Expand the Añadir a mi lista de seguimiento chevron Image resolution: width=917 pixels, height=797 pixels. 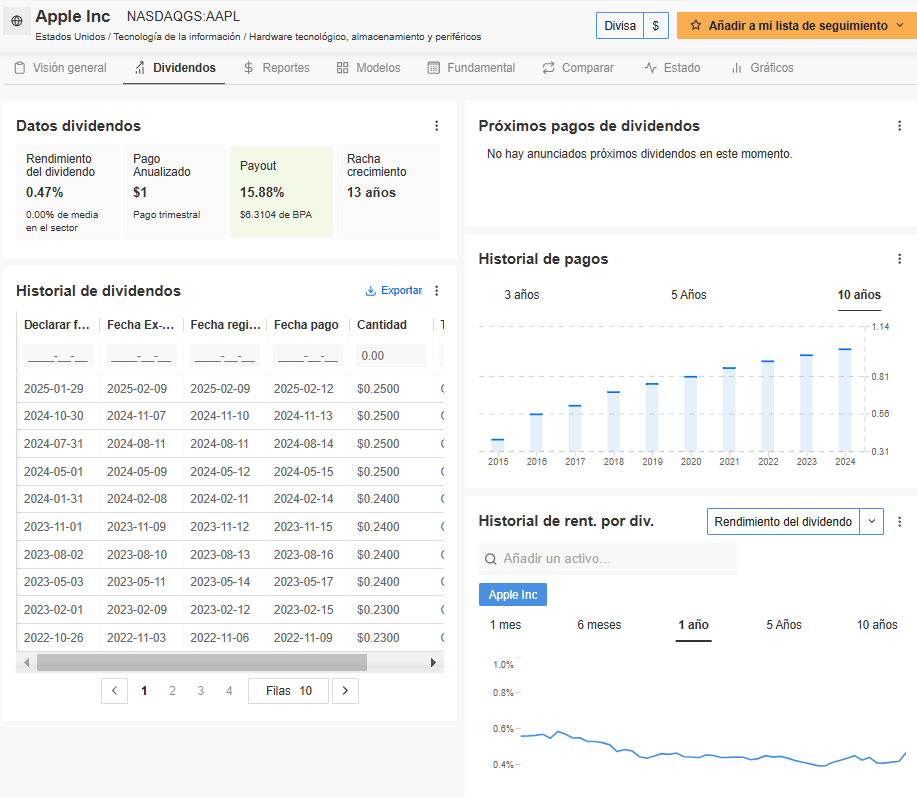pyautogui.click(x=900, y=25)
